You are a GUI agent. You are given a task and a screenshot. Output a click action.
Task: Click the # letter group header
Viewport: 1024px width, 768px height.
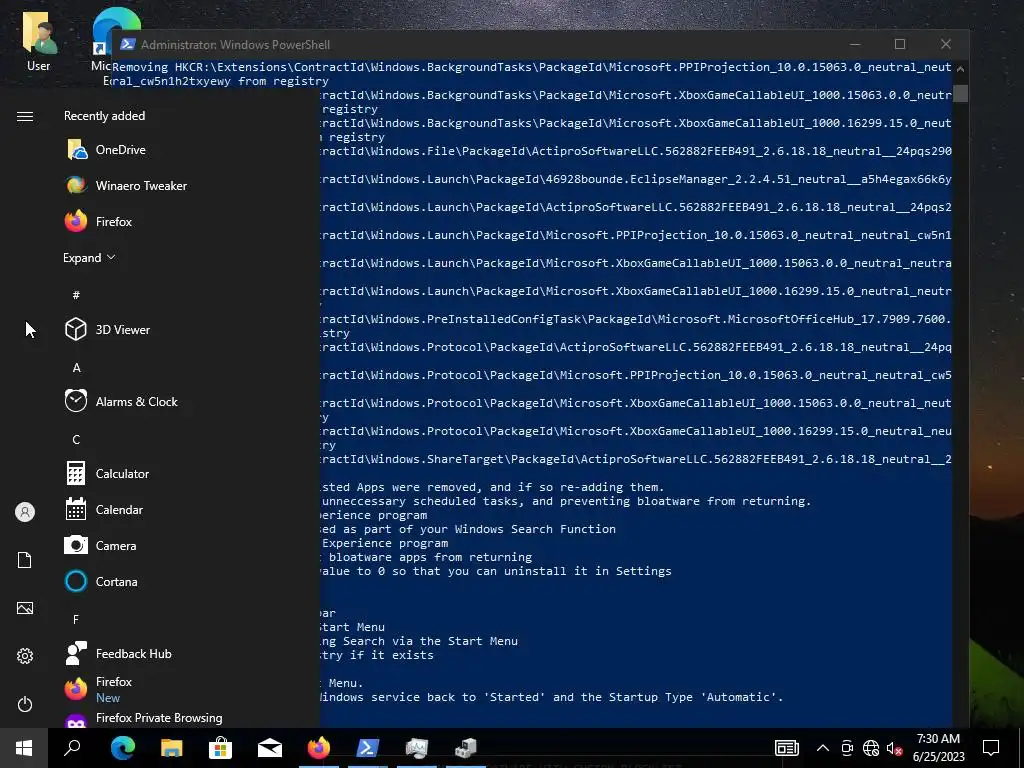point(76,295)
